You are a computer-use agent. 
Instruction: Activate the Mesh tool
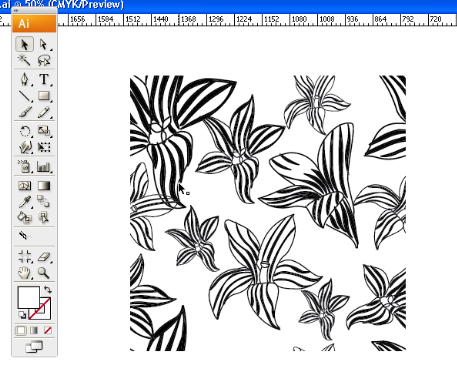point(24,185)
